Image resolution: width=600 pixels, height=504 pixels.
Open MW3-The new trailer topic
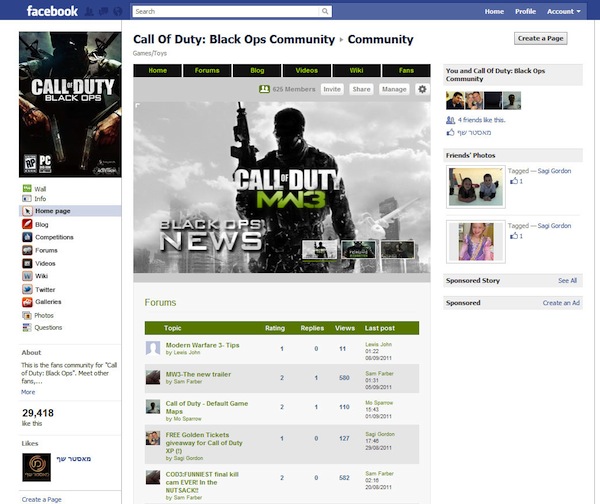(x=198, y=374)
